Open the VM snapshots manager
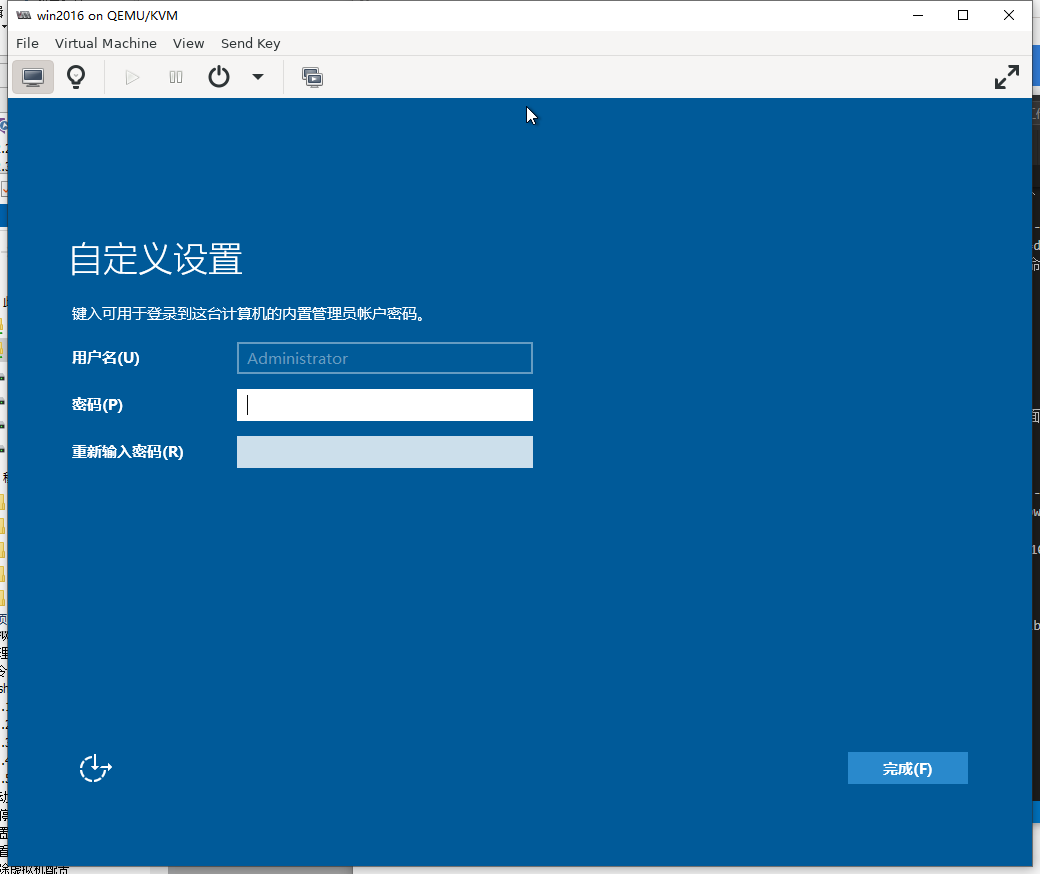 point(312,77)
